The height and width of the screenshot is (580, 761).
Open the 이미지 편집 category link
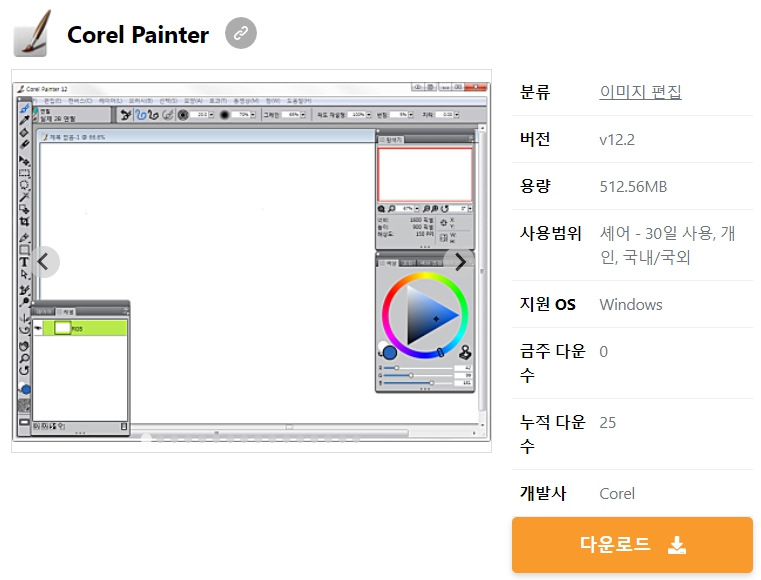click(x=640, y=92)
